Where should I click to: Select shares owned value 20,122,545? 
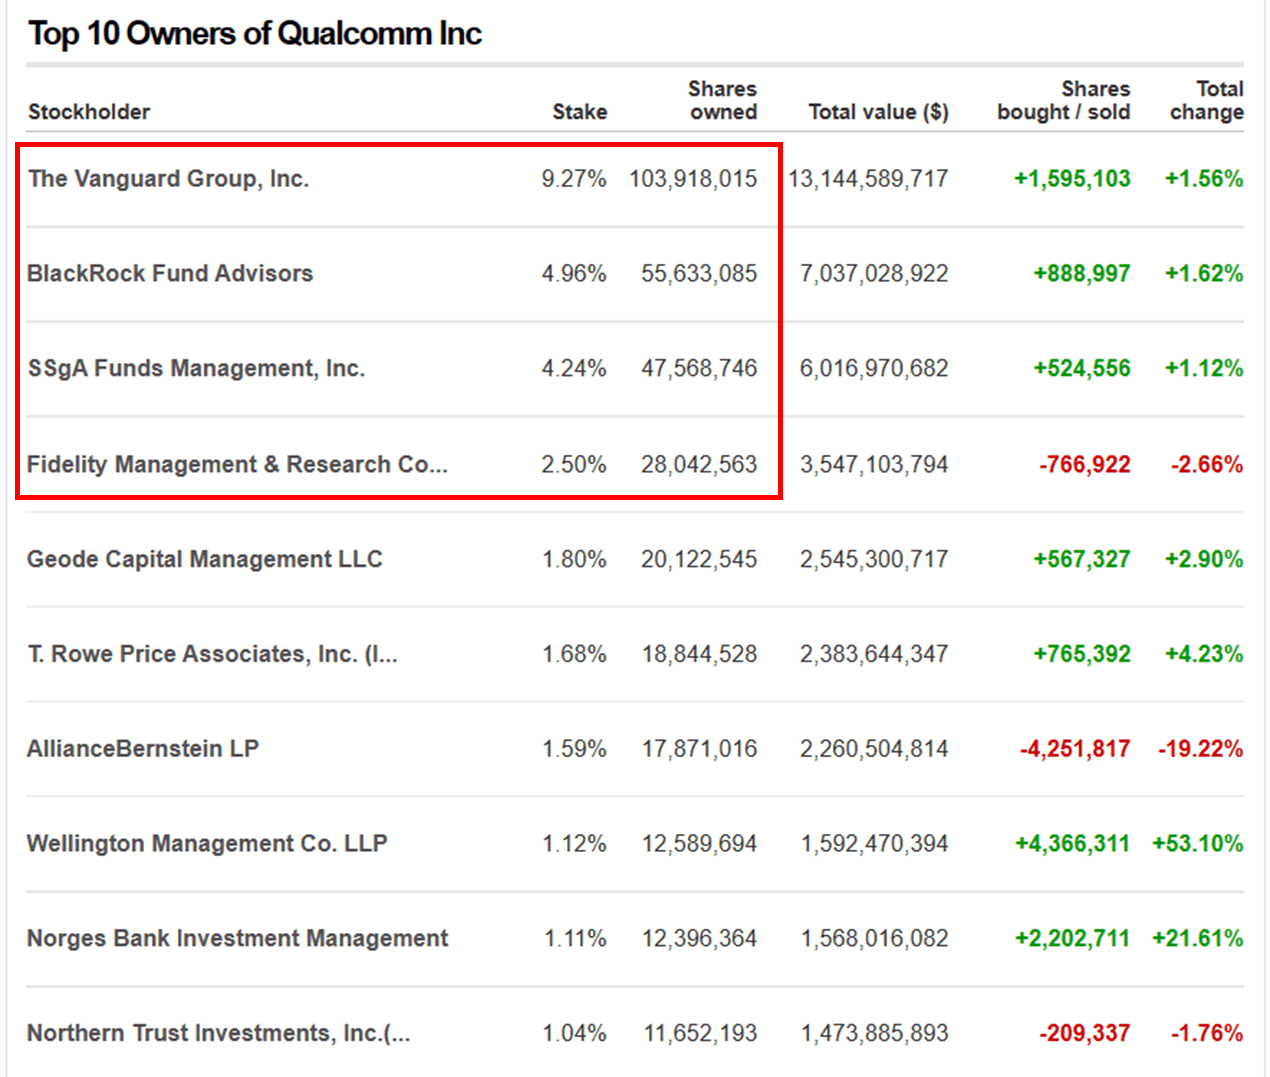click(x=699, y=559)
